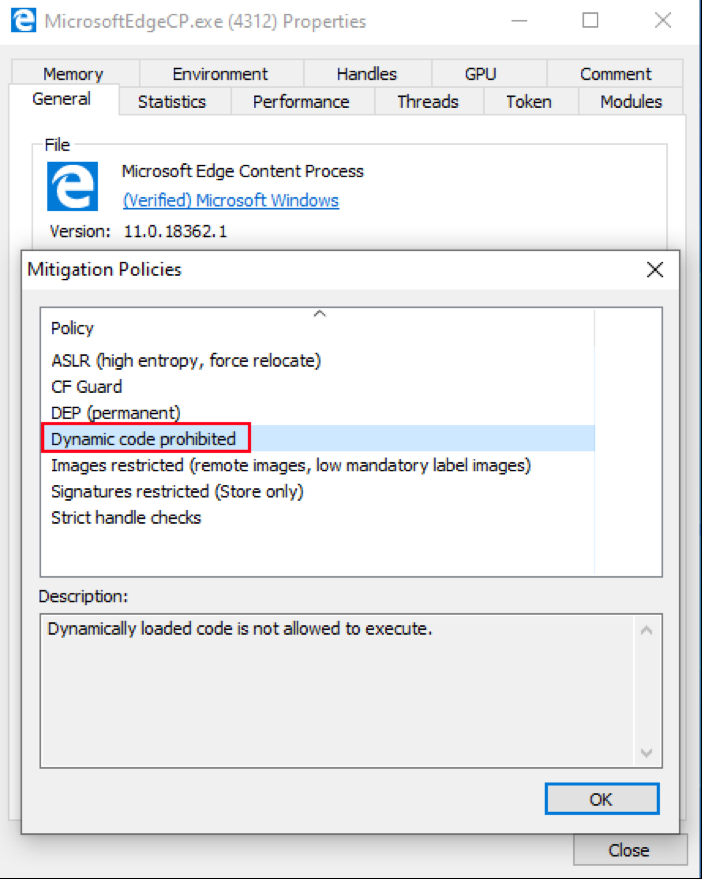Image resolution: width=702 pixels, height=879 pixels.
Task: Click the description scrollbar down arrow
Action: coord(646,752)
